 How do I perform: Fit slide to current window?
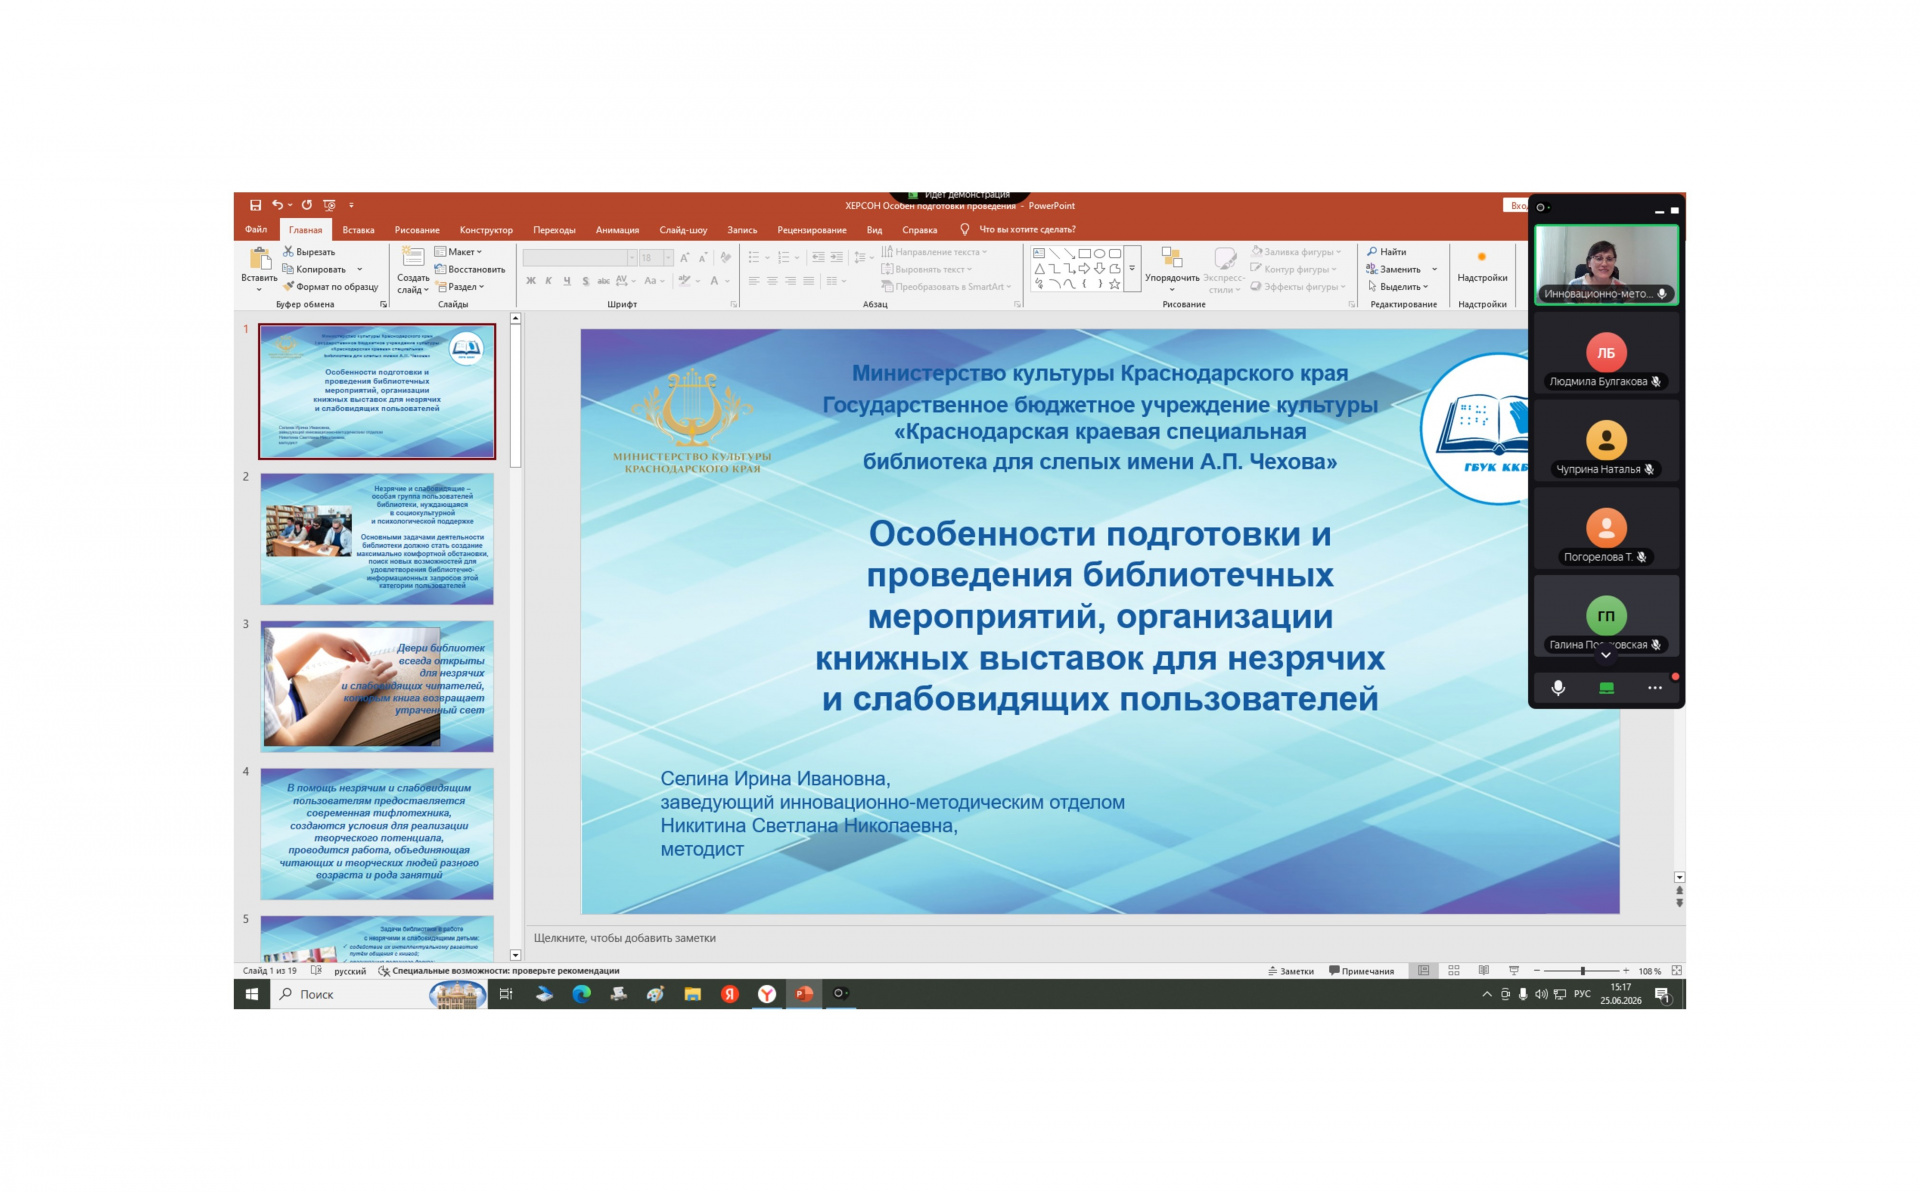[x=1677, y=971]
